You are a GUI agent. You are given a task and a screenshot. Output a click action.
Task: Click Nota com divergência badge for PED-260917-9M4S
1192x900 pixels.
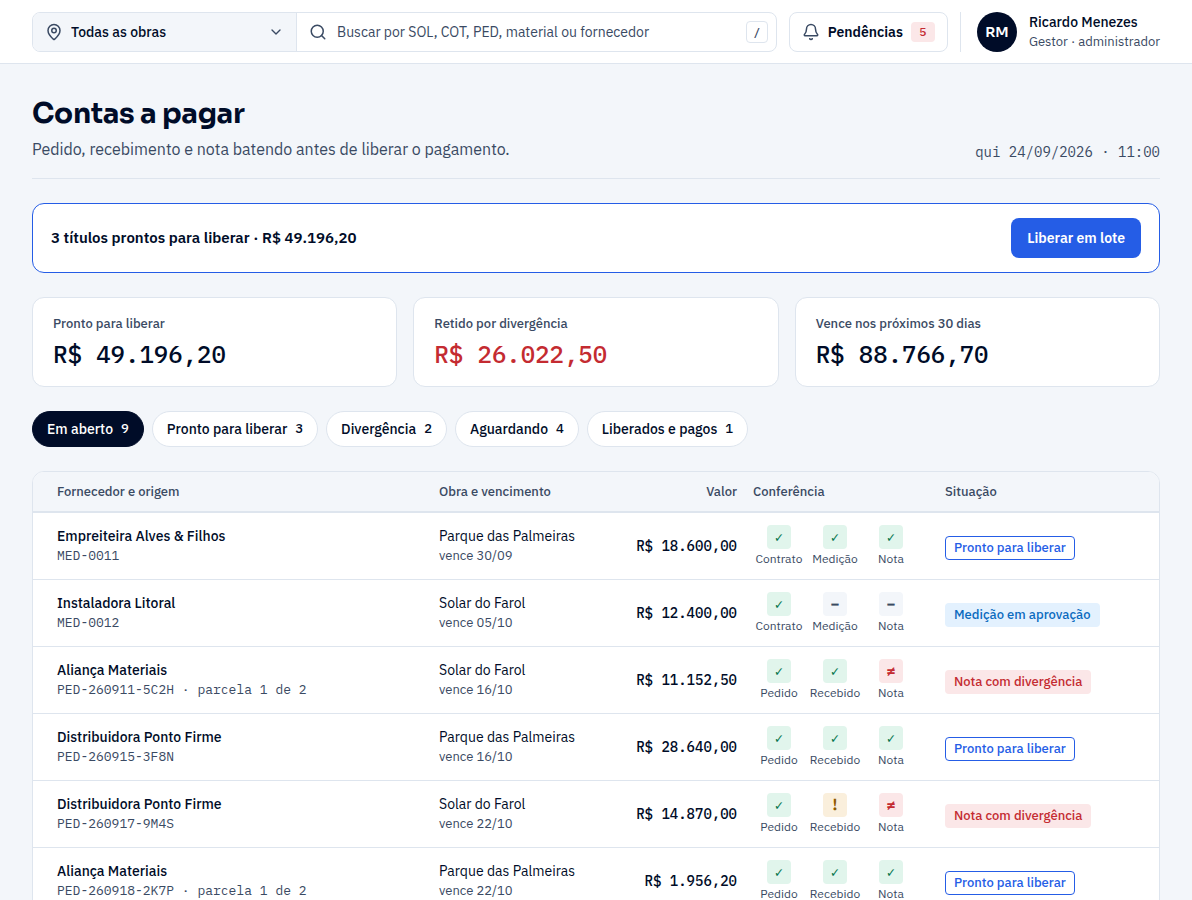(x=1018, y=816)
